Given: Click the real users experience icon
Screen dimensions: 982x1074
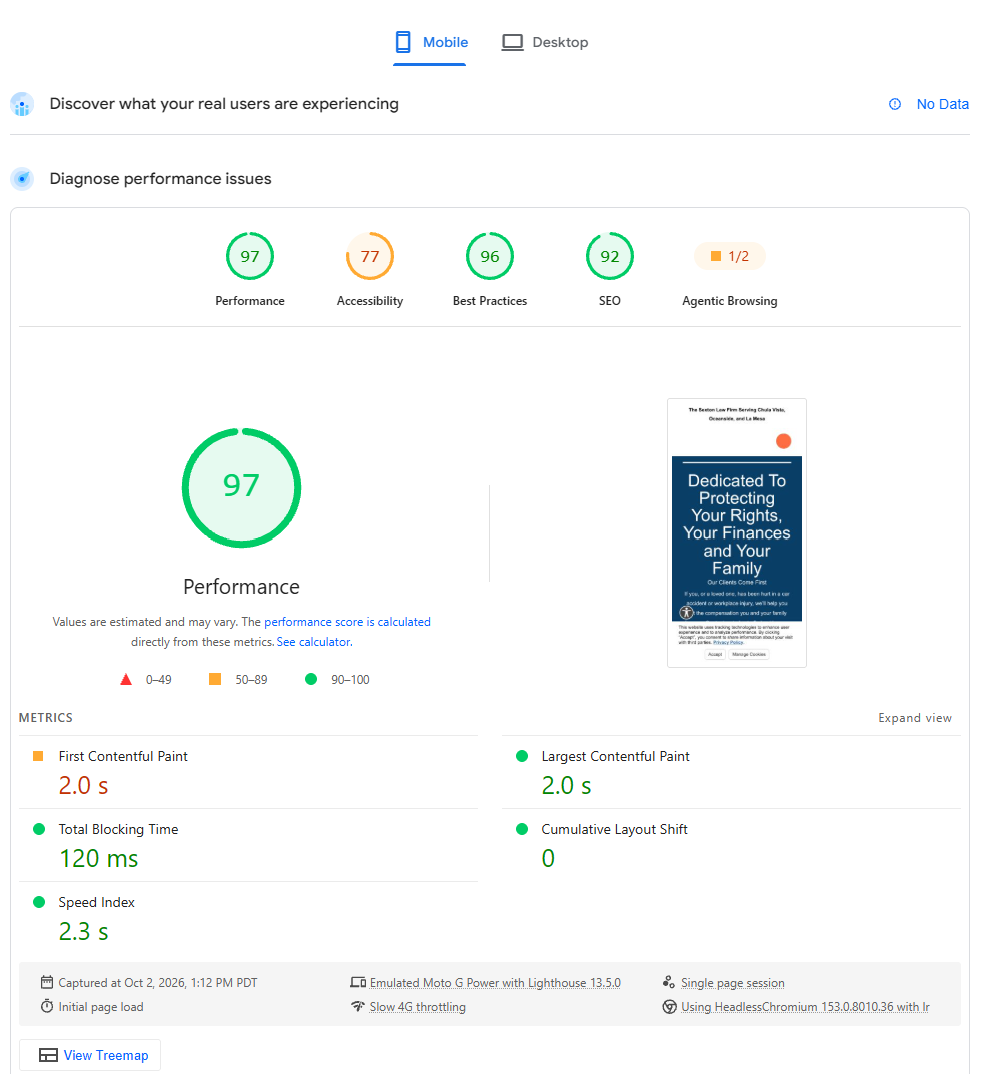Looking at the screenshot, I should (22, 104).
